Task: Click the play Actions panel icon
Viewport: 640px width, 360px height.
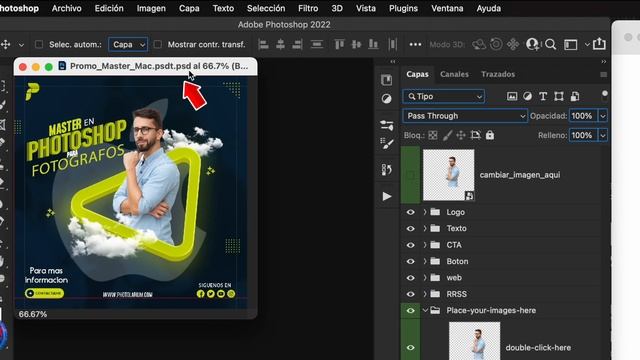Action: click(387, 196)
